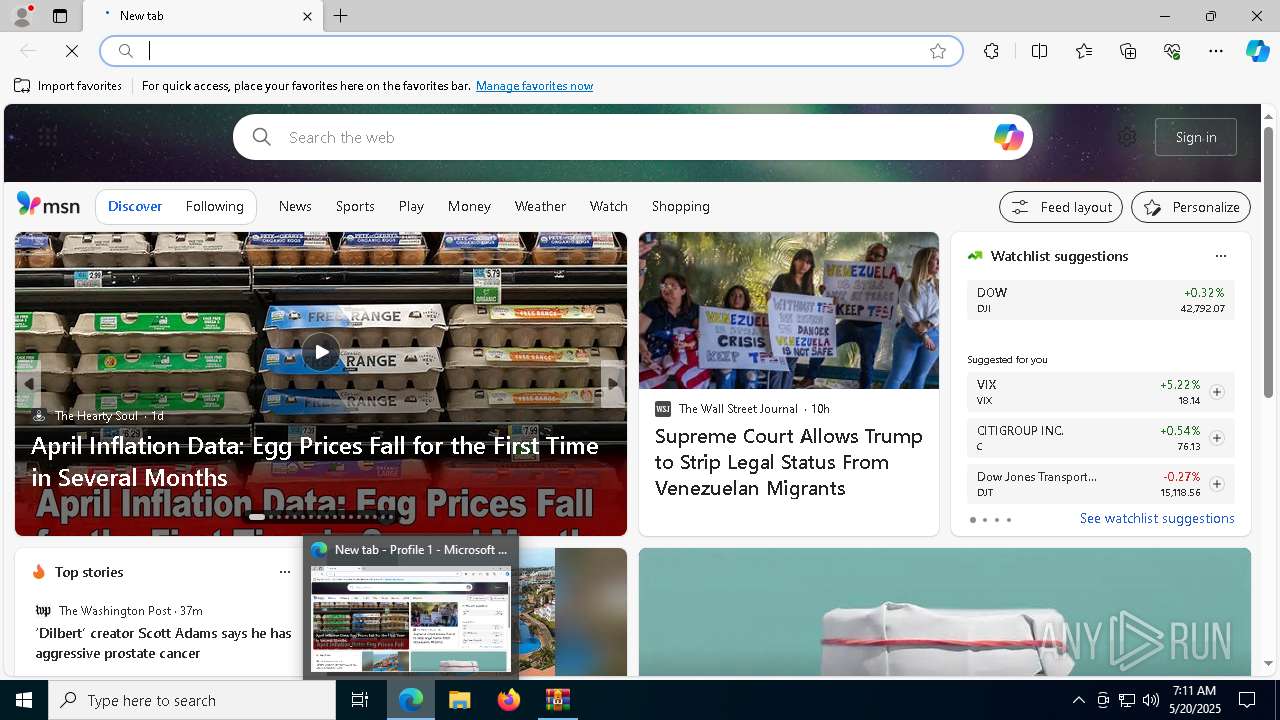
Task: Open Watchlist suggestions more options
Action: 1220,256
